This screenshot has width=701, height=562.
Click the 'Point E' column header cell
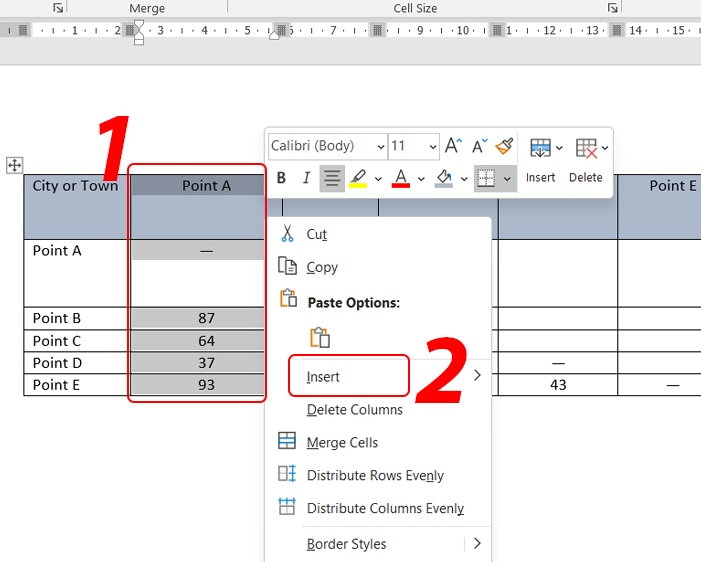659,207
